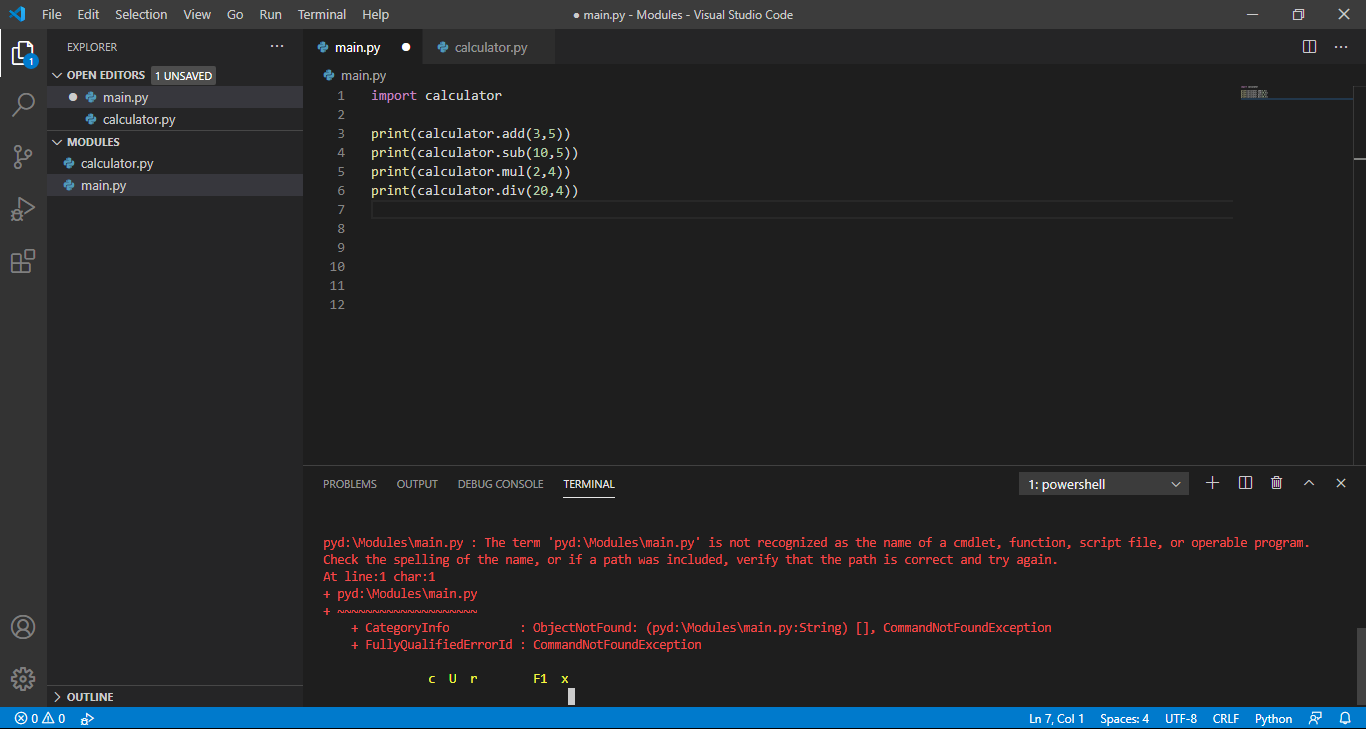Screen dimensions: 1366x729
Task: Kill the terminal with trash icon
Action: coord(1276,483)
